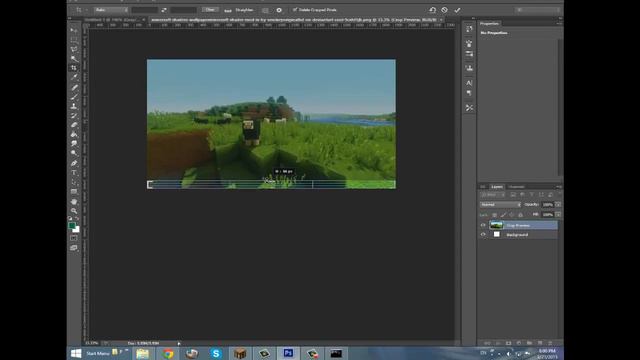Open crop overlay grid options
Screen dimensions: 640x360
pos(265,10)
